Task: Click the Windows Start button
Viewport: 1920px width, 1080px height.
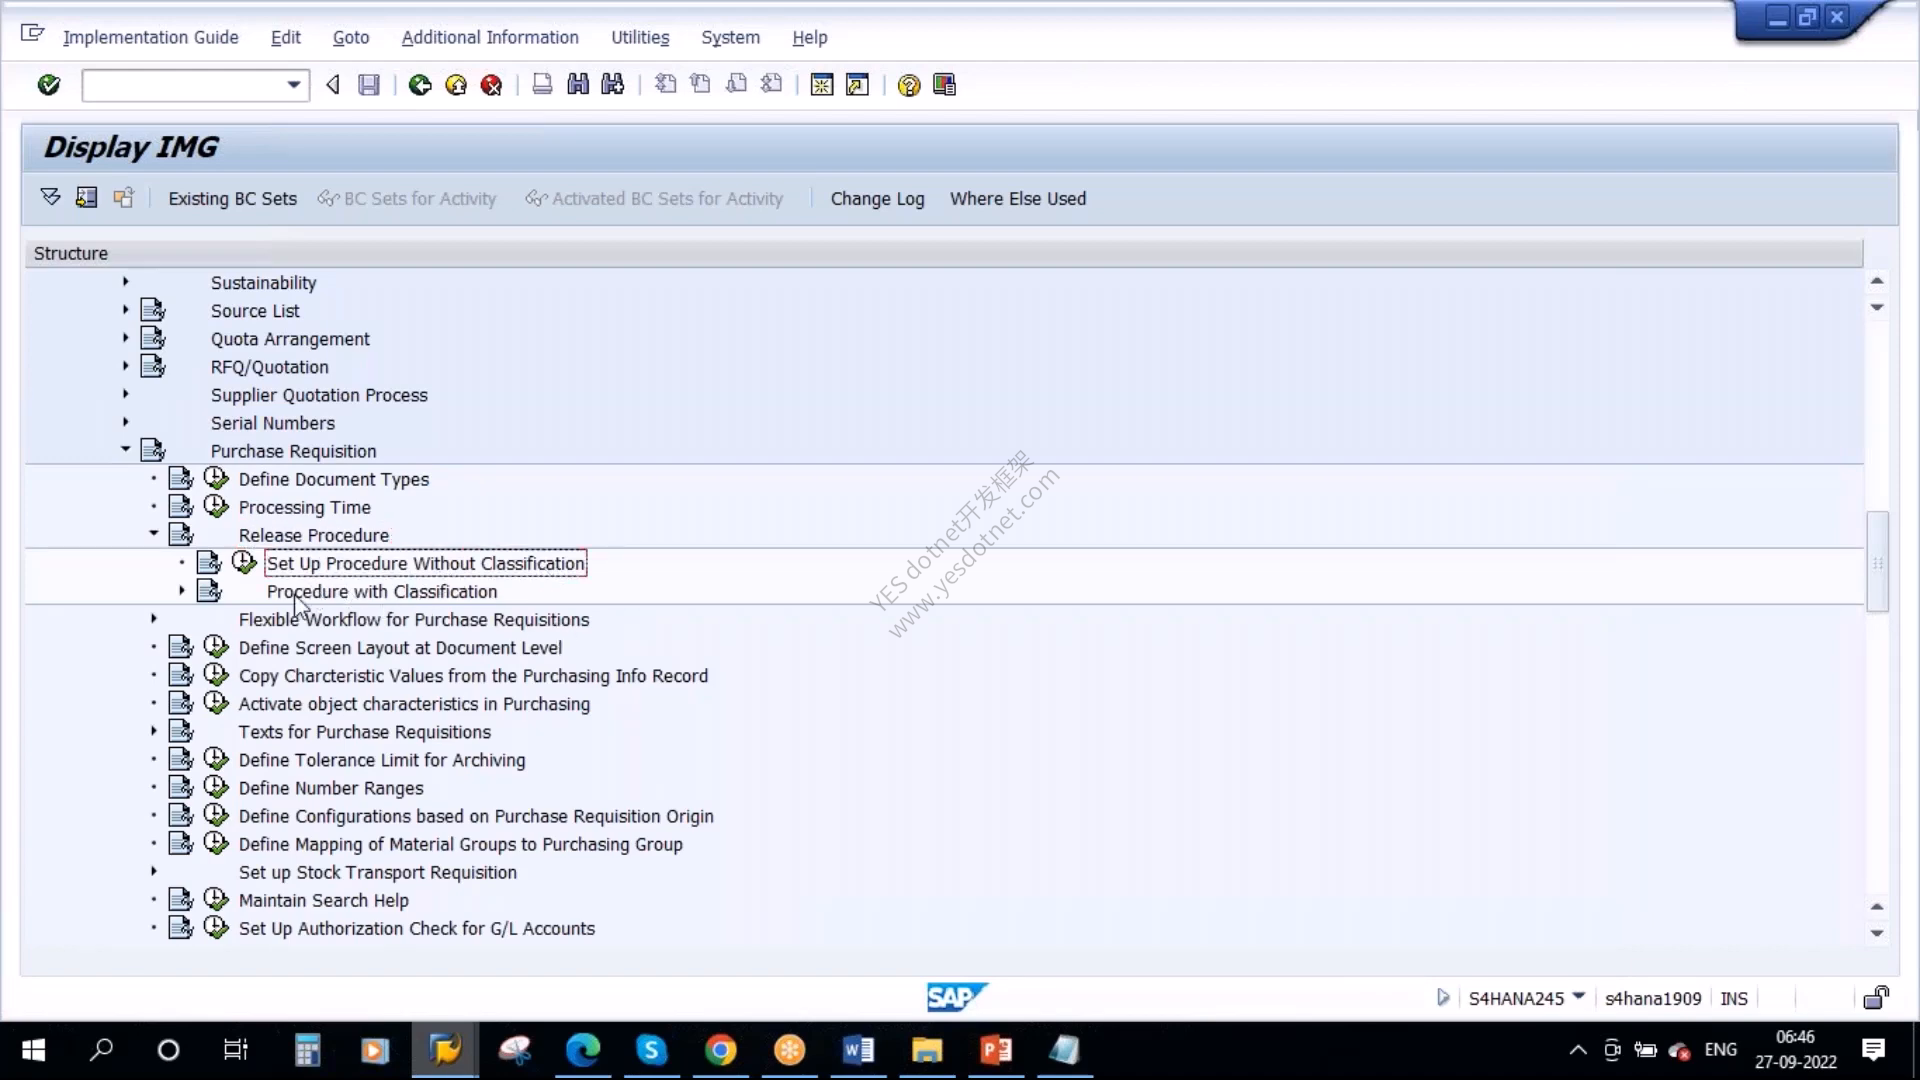Action: click(33, 1050)
